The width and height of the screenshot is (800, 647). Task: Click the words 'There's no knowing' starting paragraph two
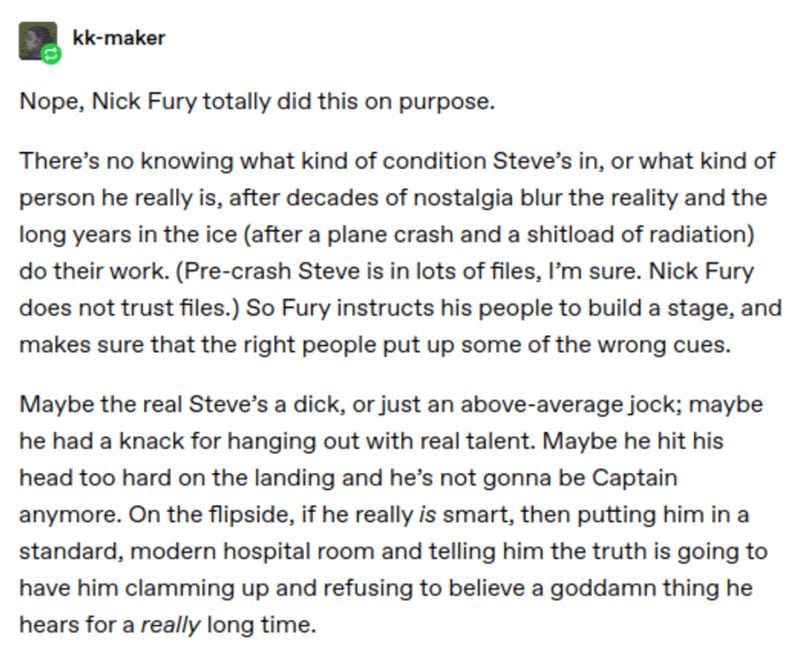click(127, 161)
